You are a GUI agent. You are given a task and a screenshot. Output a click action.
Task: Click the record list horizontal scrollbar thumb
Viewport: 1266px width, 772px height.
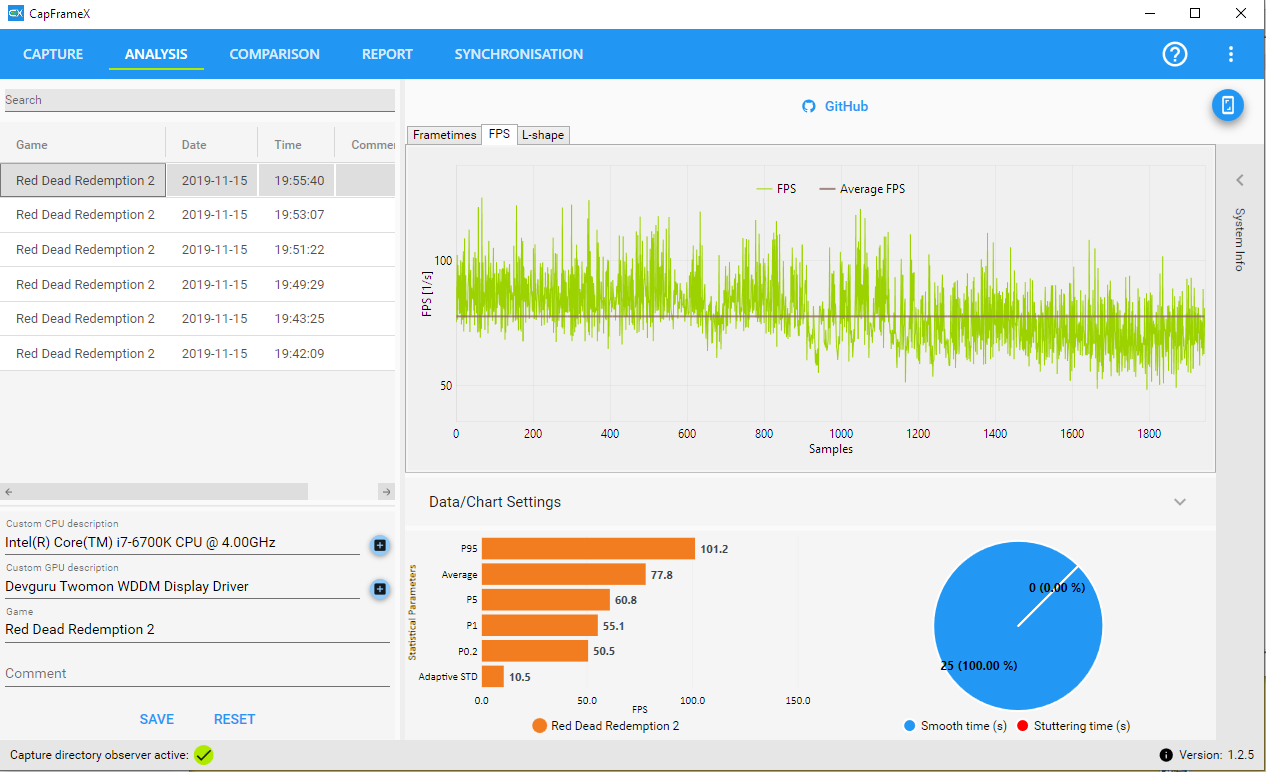(x=162, y=492)
